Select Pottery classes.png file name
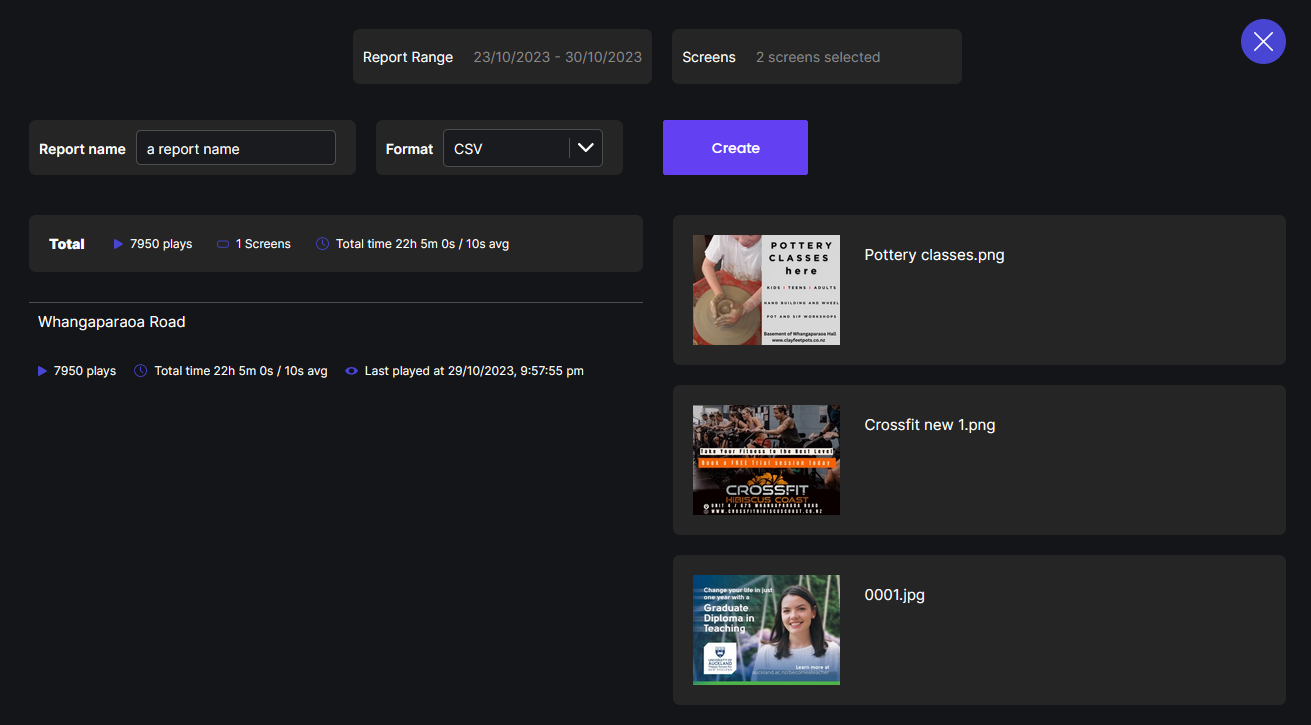Screen dimensions: 1311x725 point(934,255)
